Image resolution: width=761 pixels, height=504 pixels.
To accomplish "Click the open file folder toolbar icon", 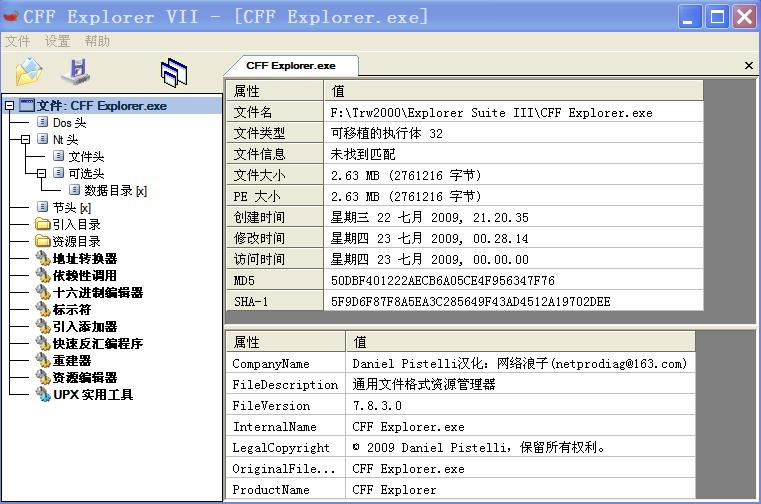I will tap(29, 72).
